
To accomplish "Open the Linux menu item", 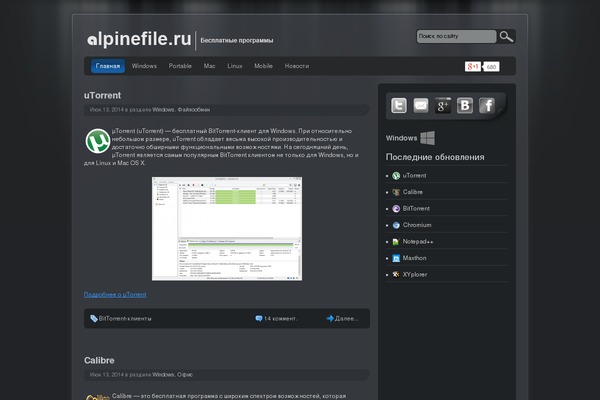I will pos(235,66).
